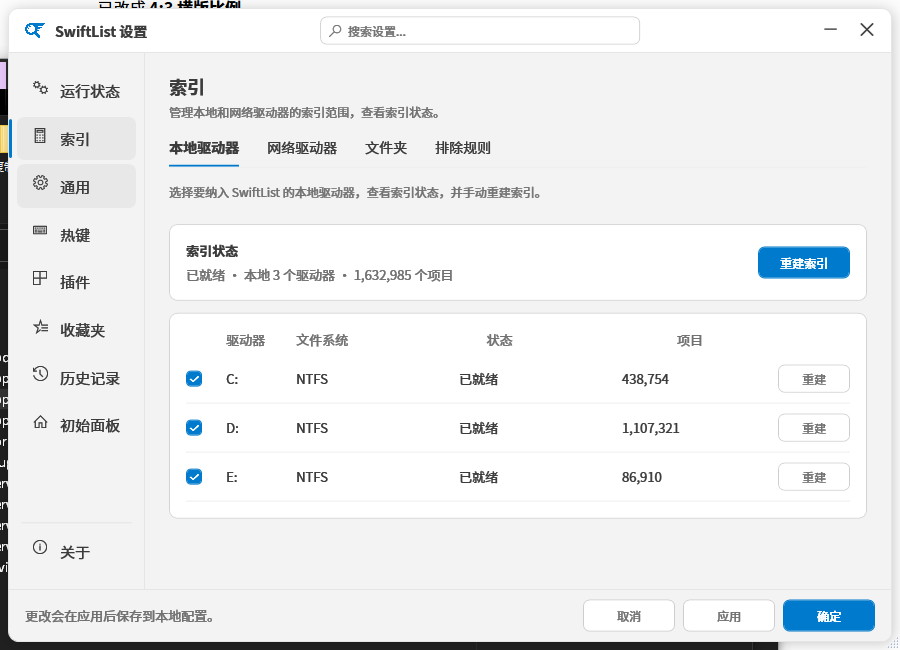Click the blue 重建索引 button
The height and width of the screenshot is (650, 900).
804,263
